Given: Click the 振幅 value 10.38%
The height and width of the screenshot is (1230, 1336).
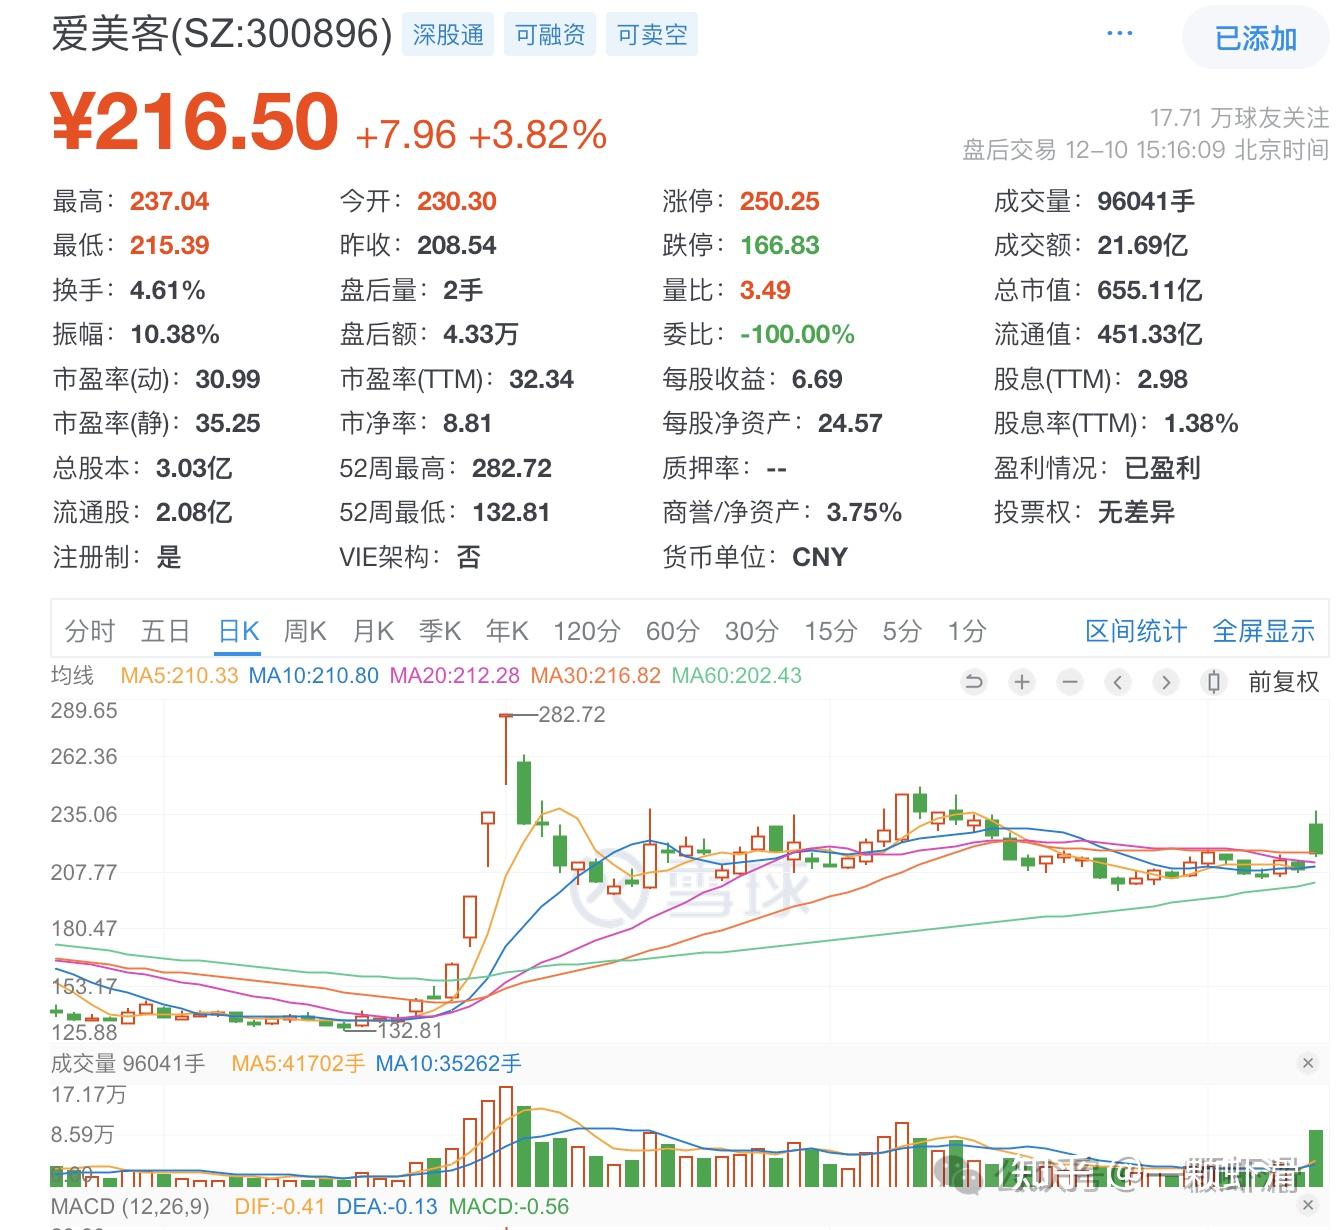Looking at the screenshot, I should pyautogui.click(x=174, y=334).
